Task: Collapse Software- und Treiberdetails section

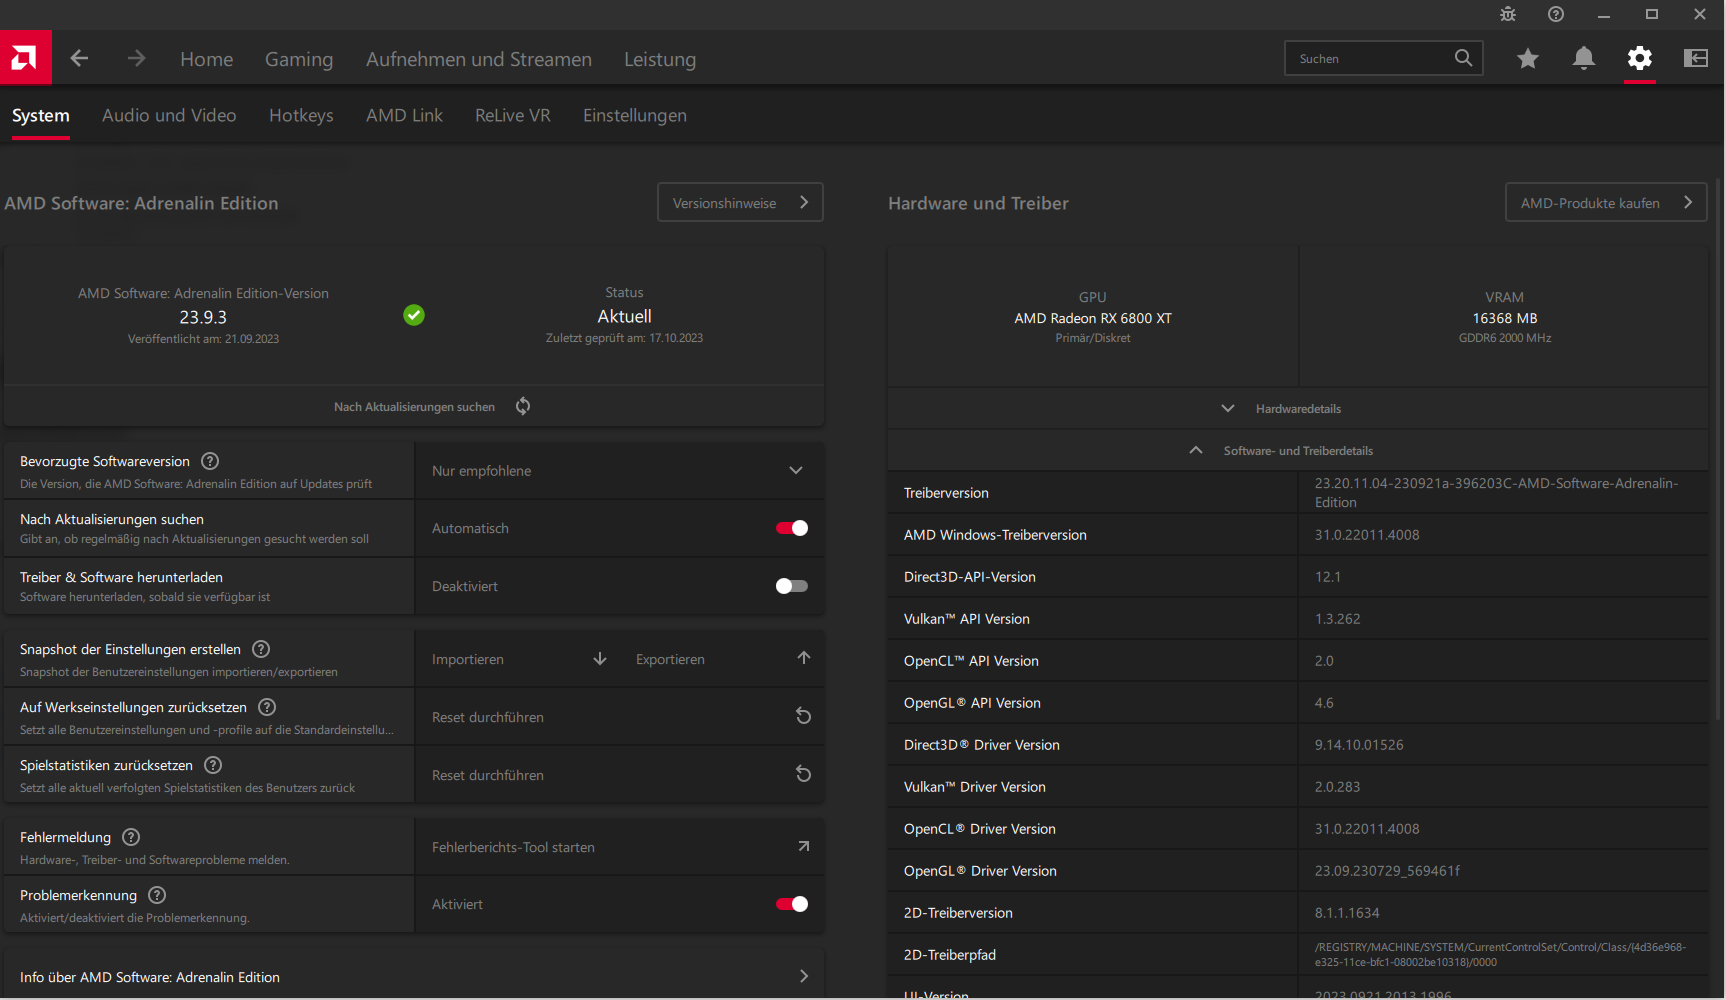Action: [1298, 450]
